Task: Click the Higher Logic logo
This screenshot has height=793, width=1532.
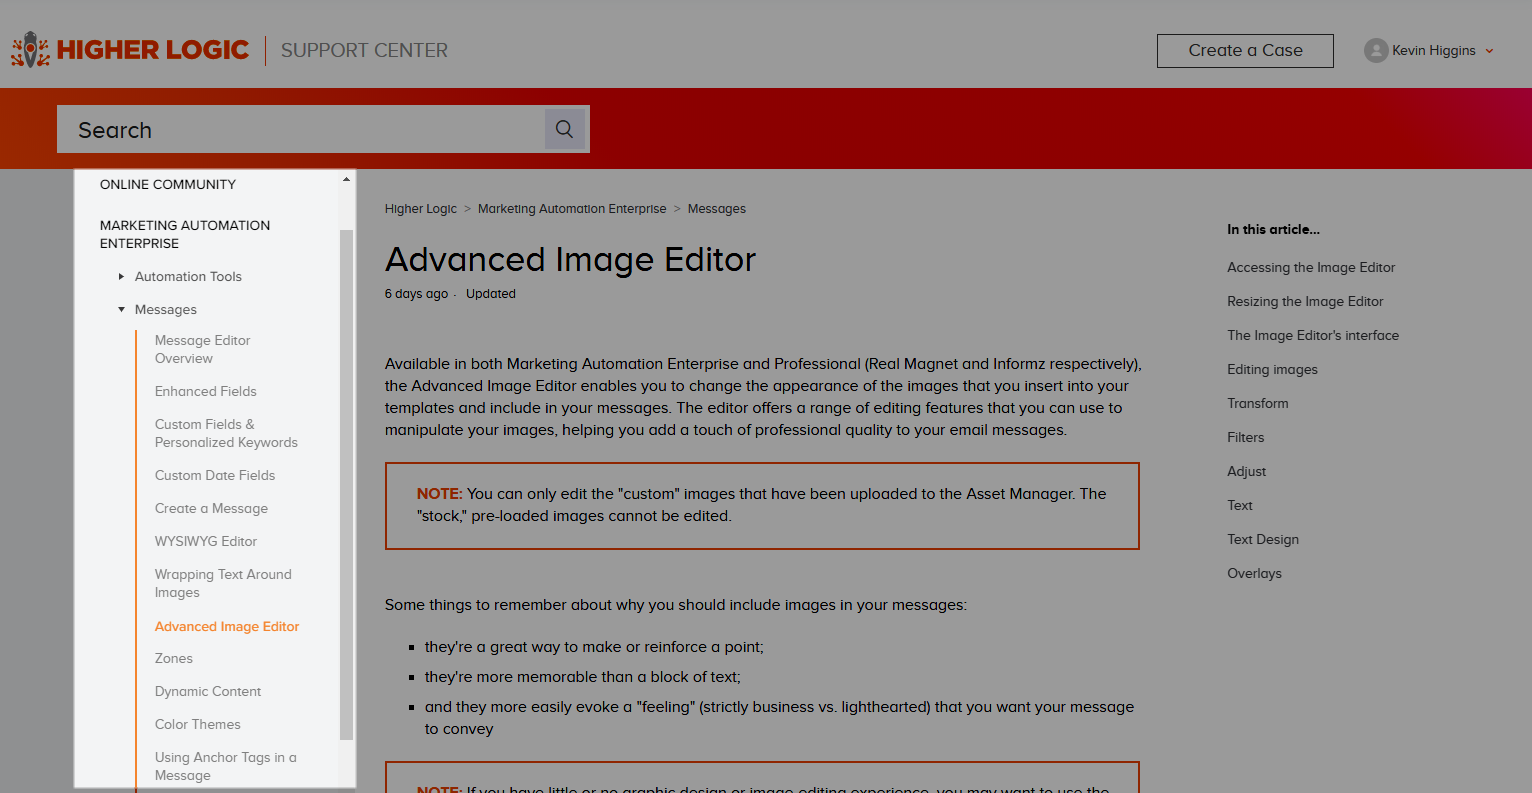Action: click(130, 50)
